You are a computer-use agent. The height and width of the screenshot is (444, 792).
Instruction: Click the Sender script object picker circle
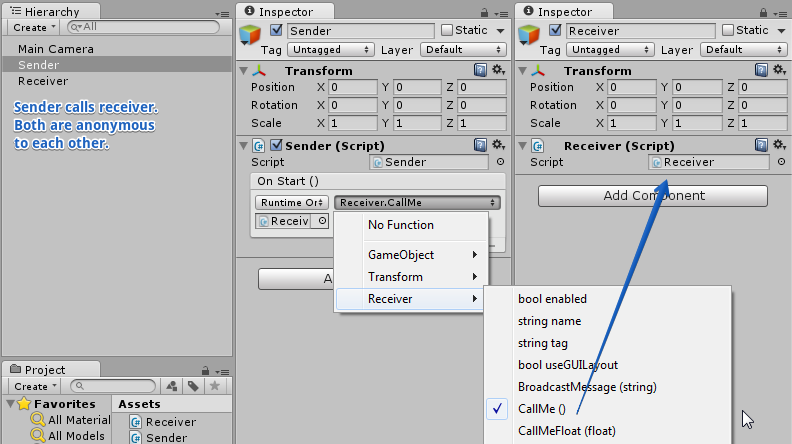(500, 162)
